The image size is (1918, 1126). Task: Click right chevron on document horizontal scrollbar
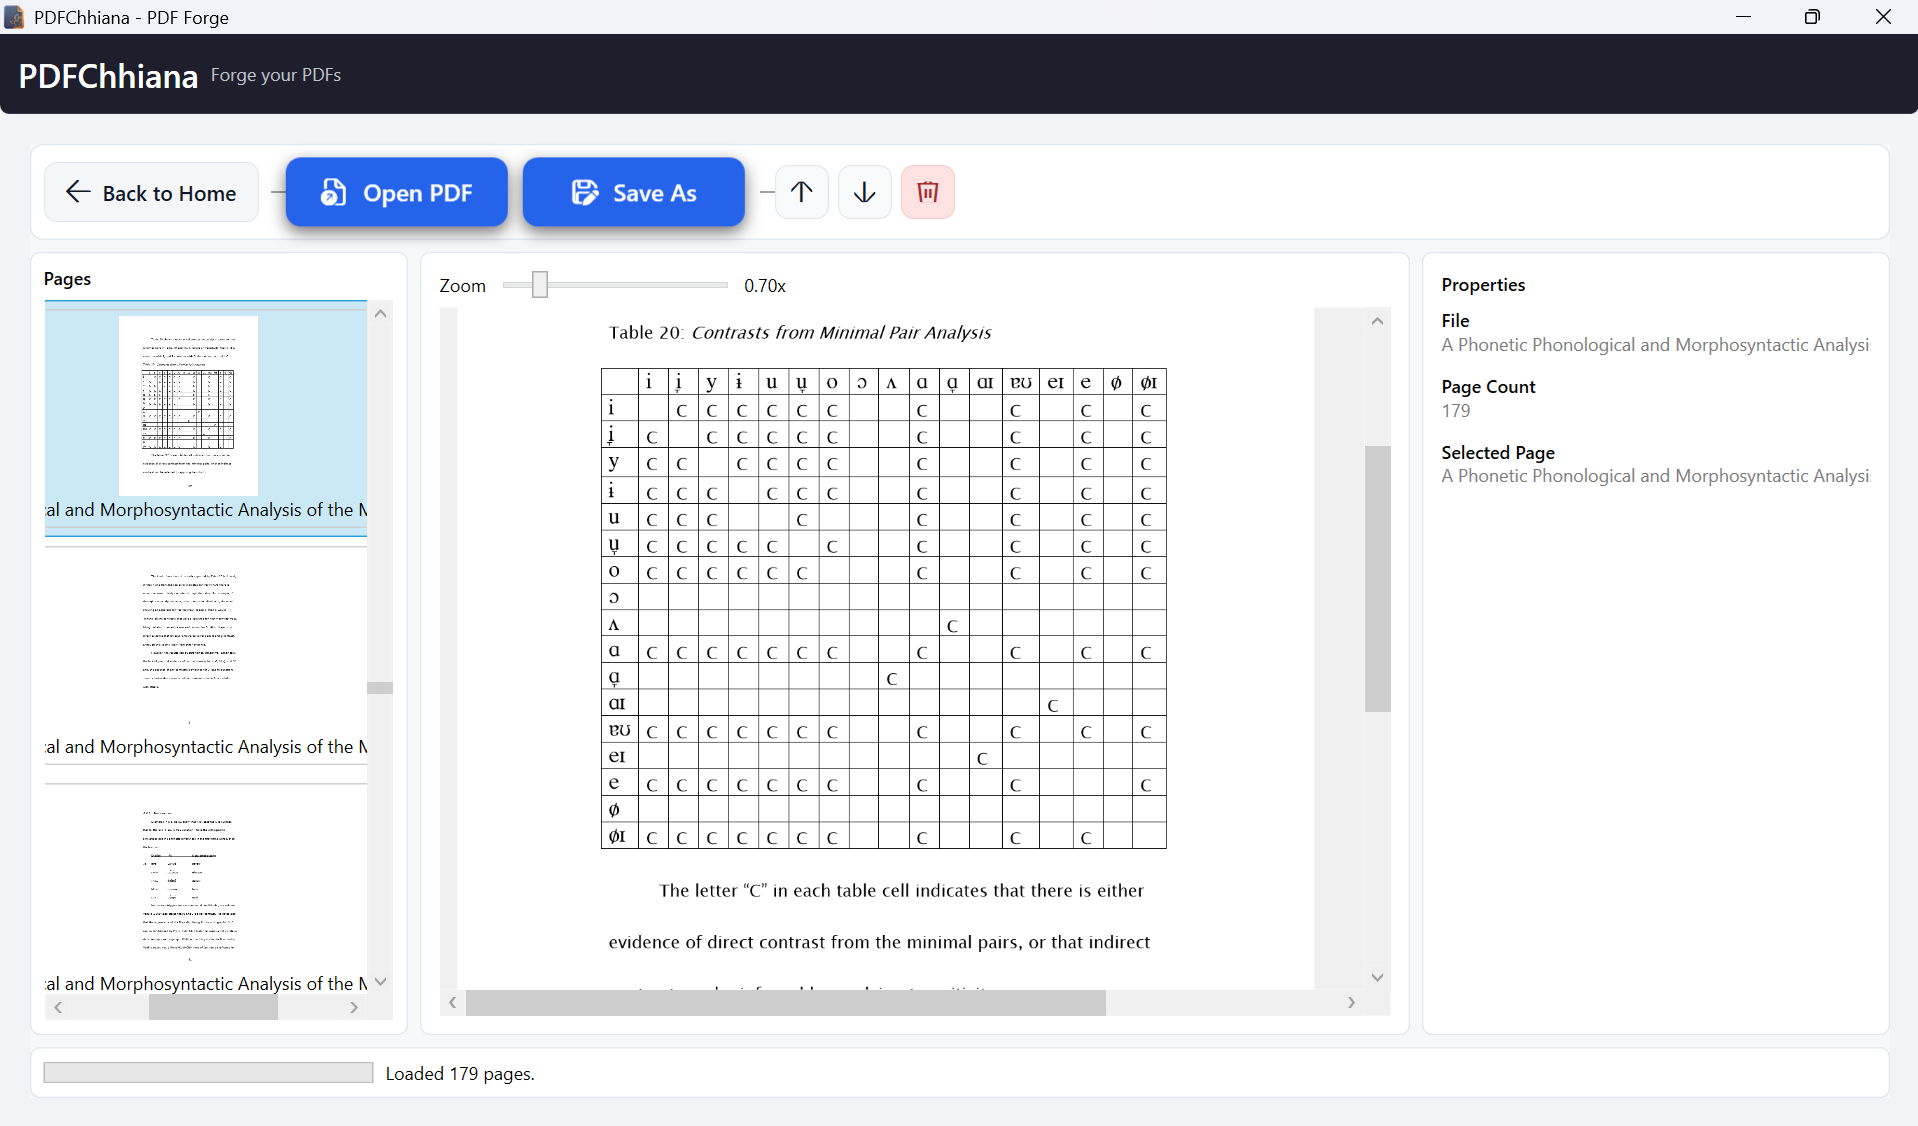click(x=1352, y=1002)
